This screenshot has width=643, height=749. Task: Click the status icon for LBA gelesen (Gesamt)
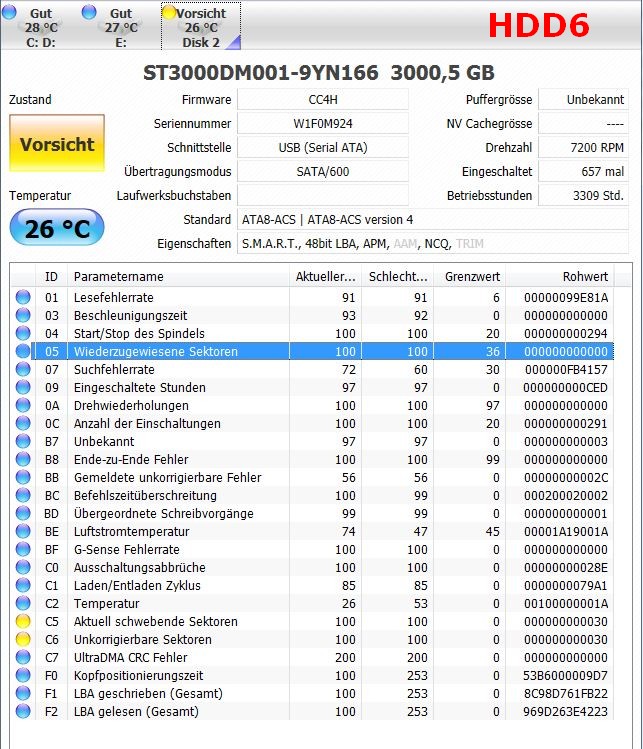[x=23, y=711]
